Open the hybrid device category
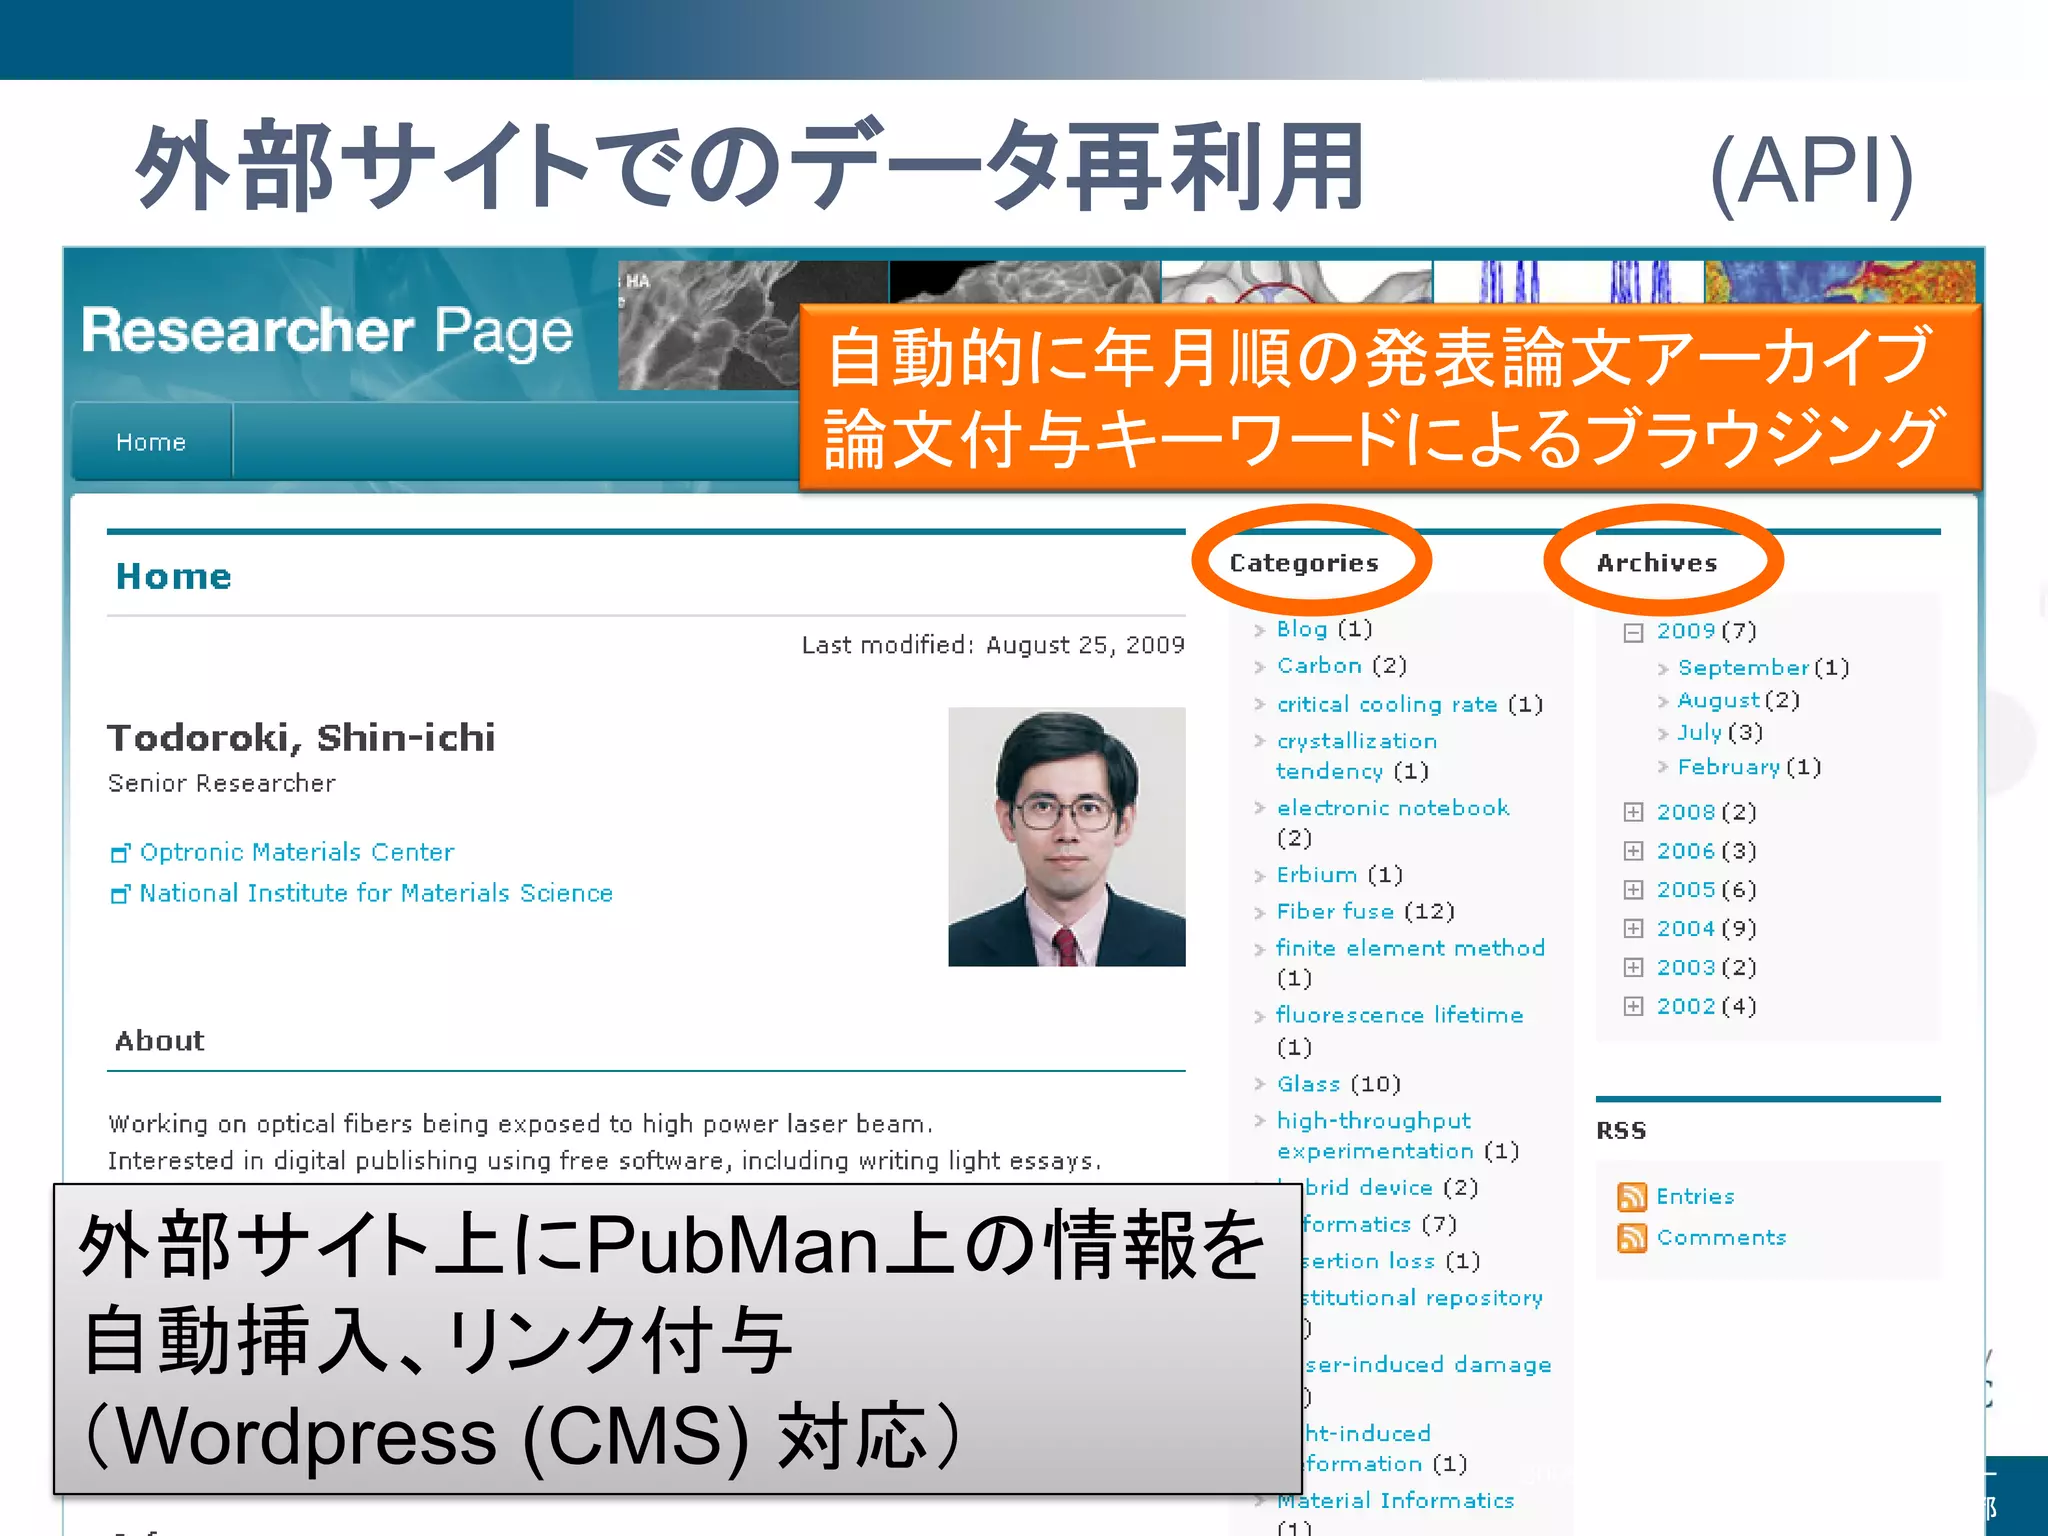 (x=1369, y=1188)
